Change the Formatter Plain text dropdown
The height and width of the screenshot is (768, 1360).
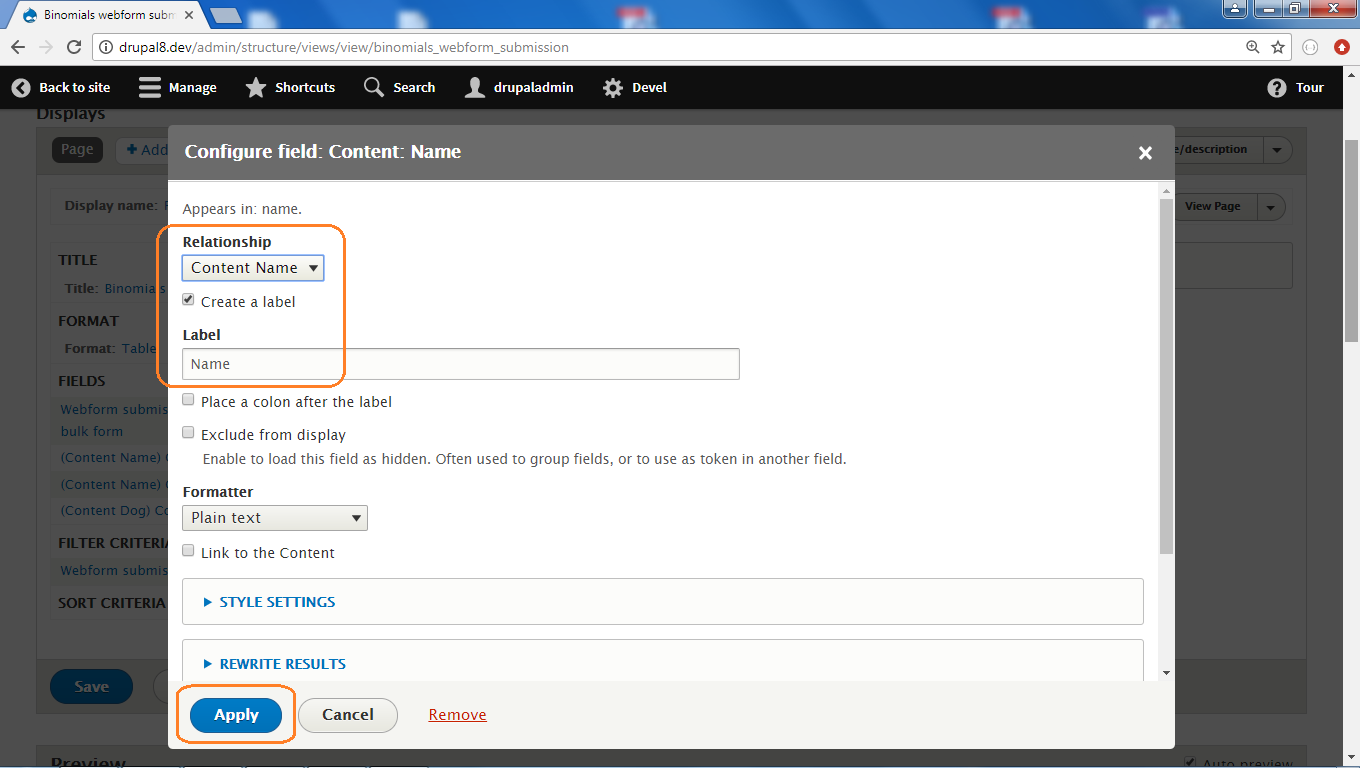point(274,517)
